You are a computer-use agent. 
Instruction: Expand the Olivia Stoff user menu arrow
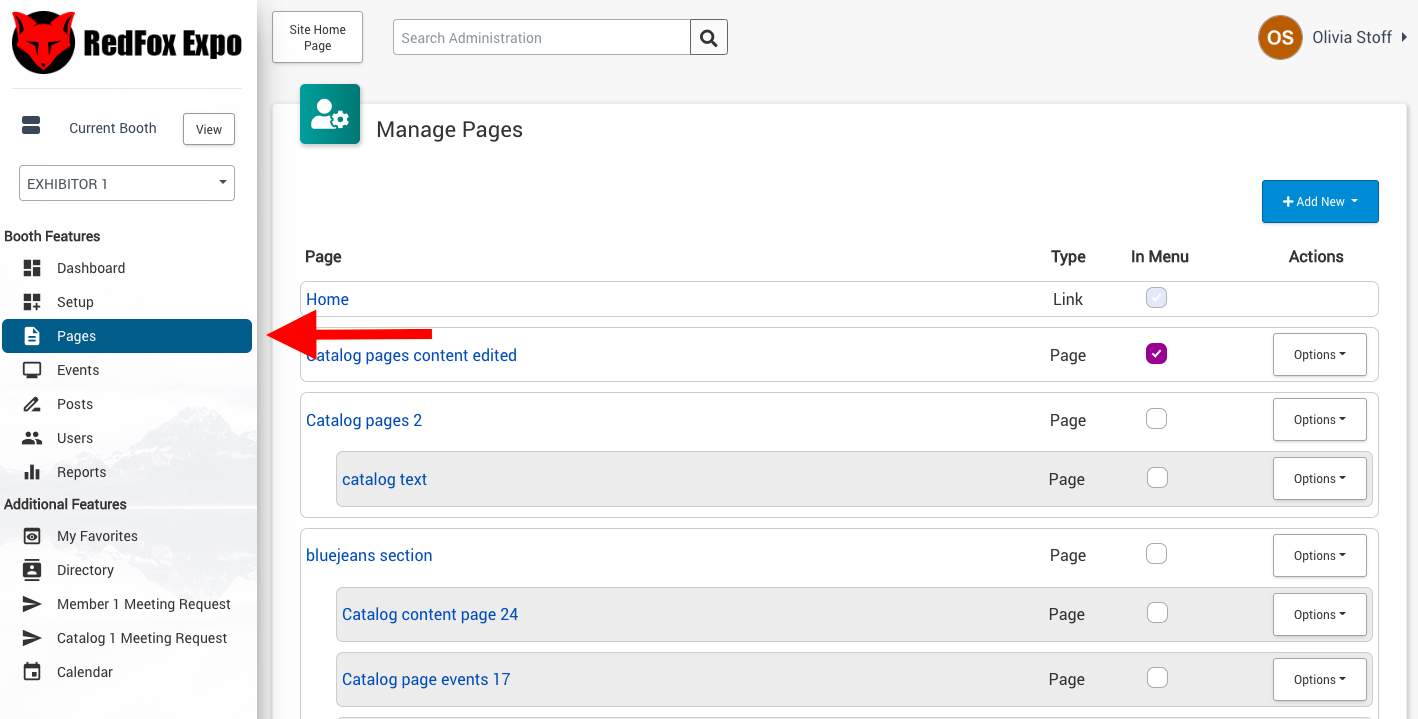[x=1404, y=37]
